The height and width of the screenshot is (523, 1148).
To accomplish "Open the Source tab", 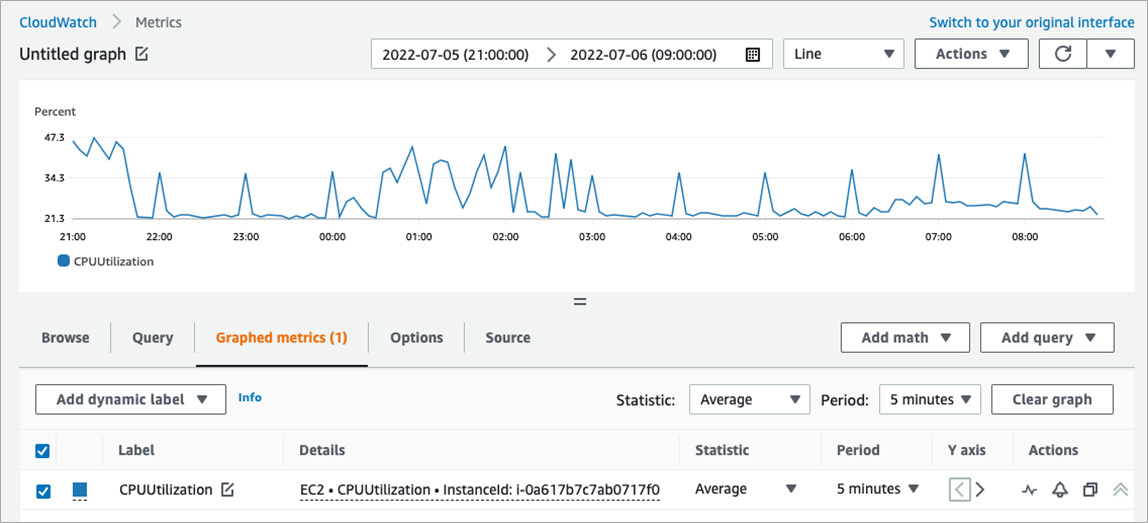I will (508, 338).
